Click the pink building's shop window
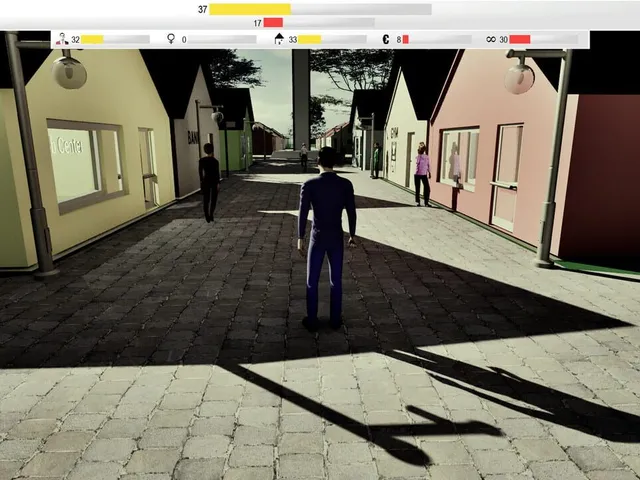This screenshot has width=640, height=480. click(x=459, y=159)
